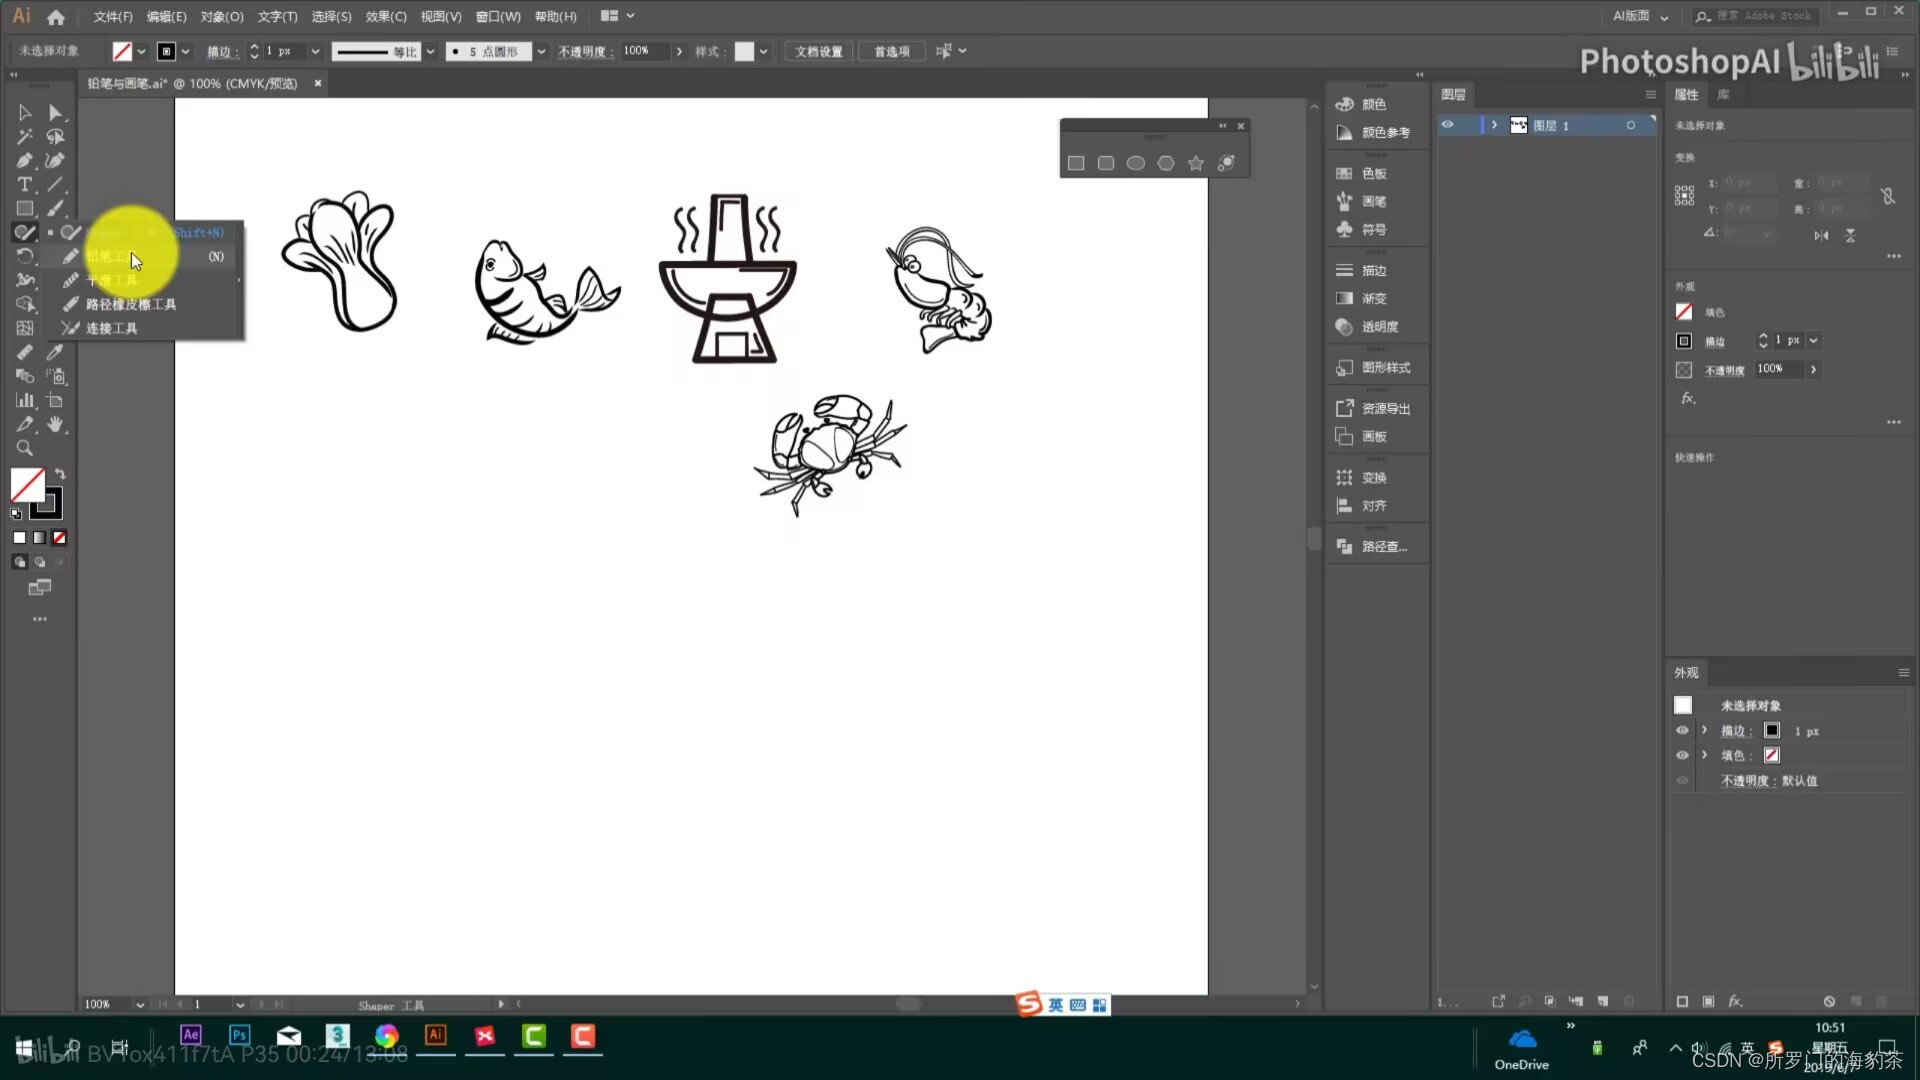Open 色板 panel
Image resolution: width=1920 pixels, height=1080 pixels.
[1376, 174]
